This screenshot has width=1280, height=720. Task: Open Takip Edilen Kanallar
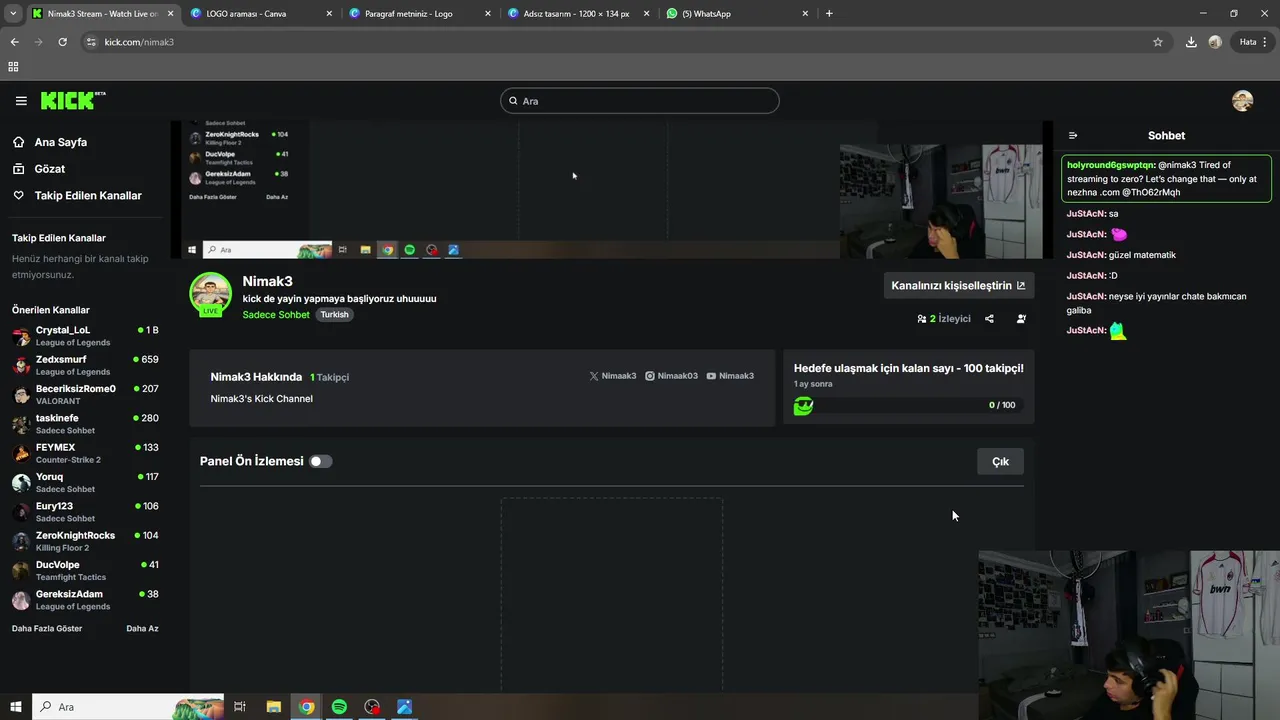[x=88, y=196]
